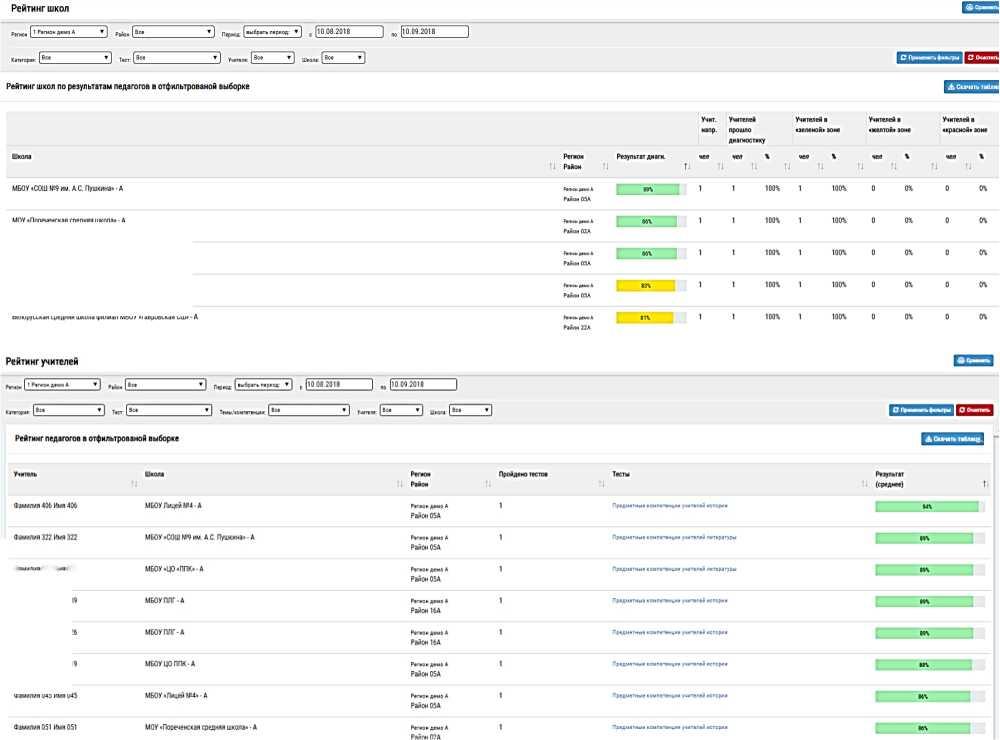Clear filters with red button in Рейтинг учителей

(974, 410)
